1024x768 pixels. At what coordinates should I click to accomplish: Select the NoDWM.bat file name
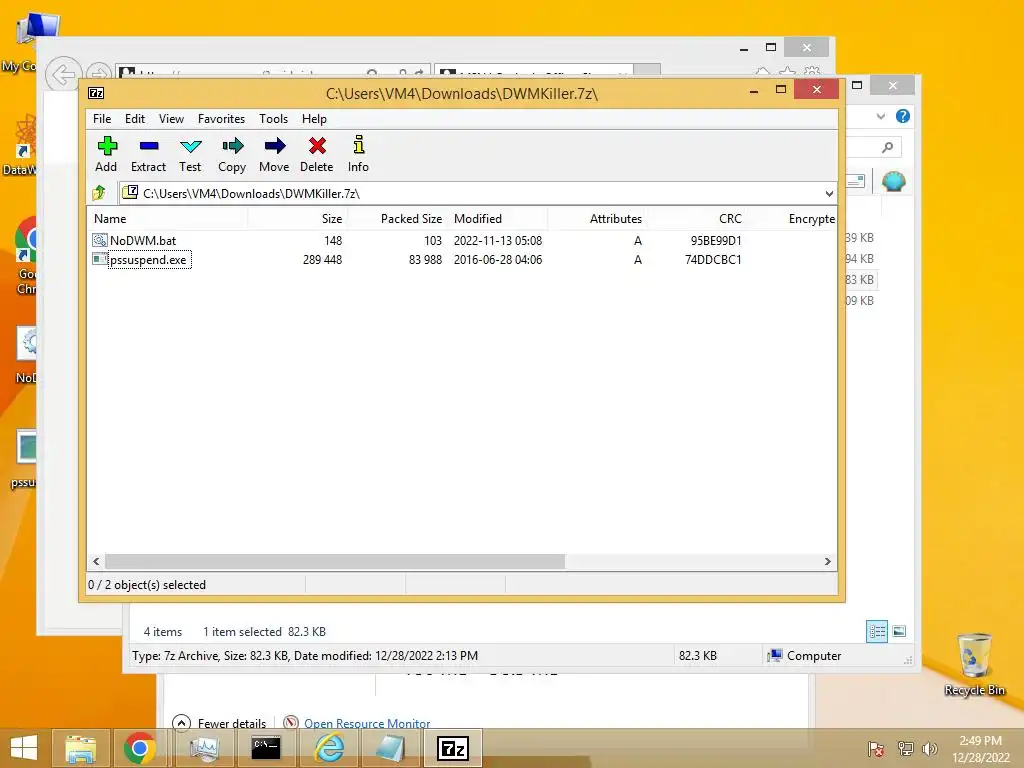[143, 240]
